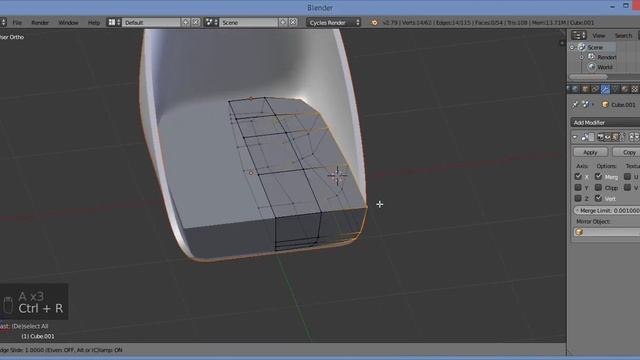The image size is (640, 360).
Task: Click the Mirror modifier type icon
Action: 585,137
